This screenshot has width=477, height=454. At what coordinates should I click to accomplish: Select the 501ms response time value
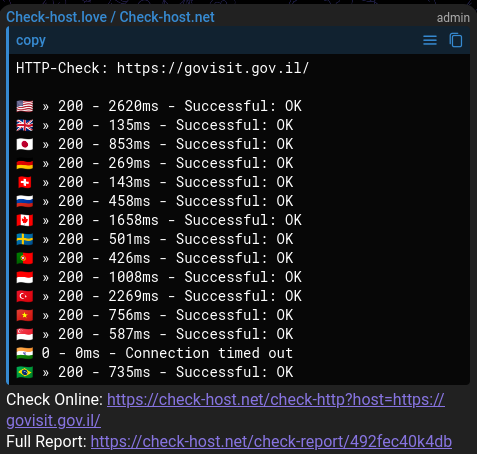129,239
